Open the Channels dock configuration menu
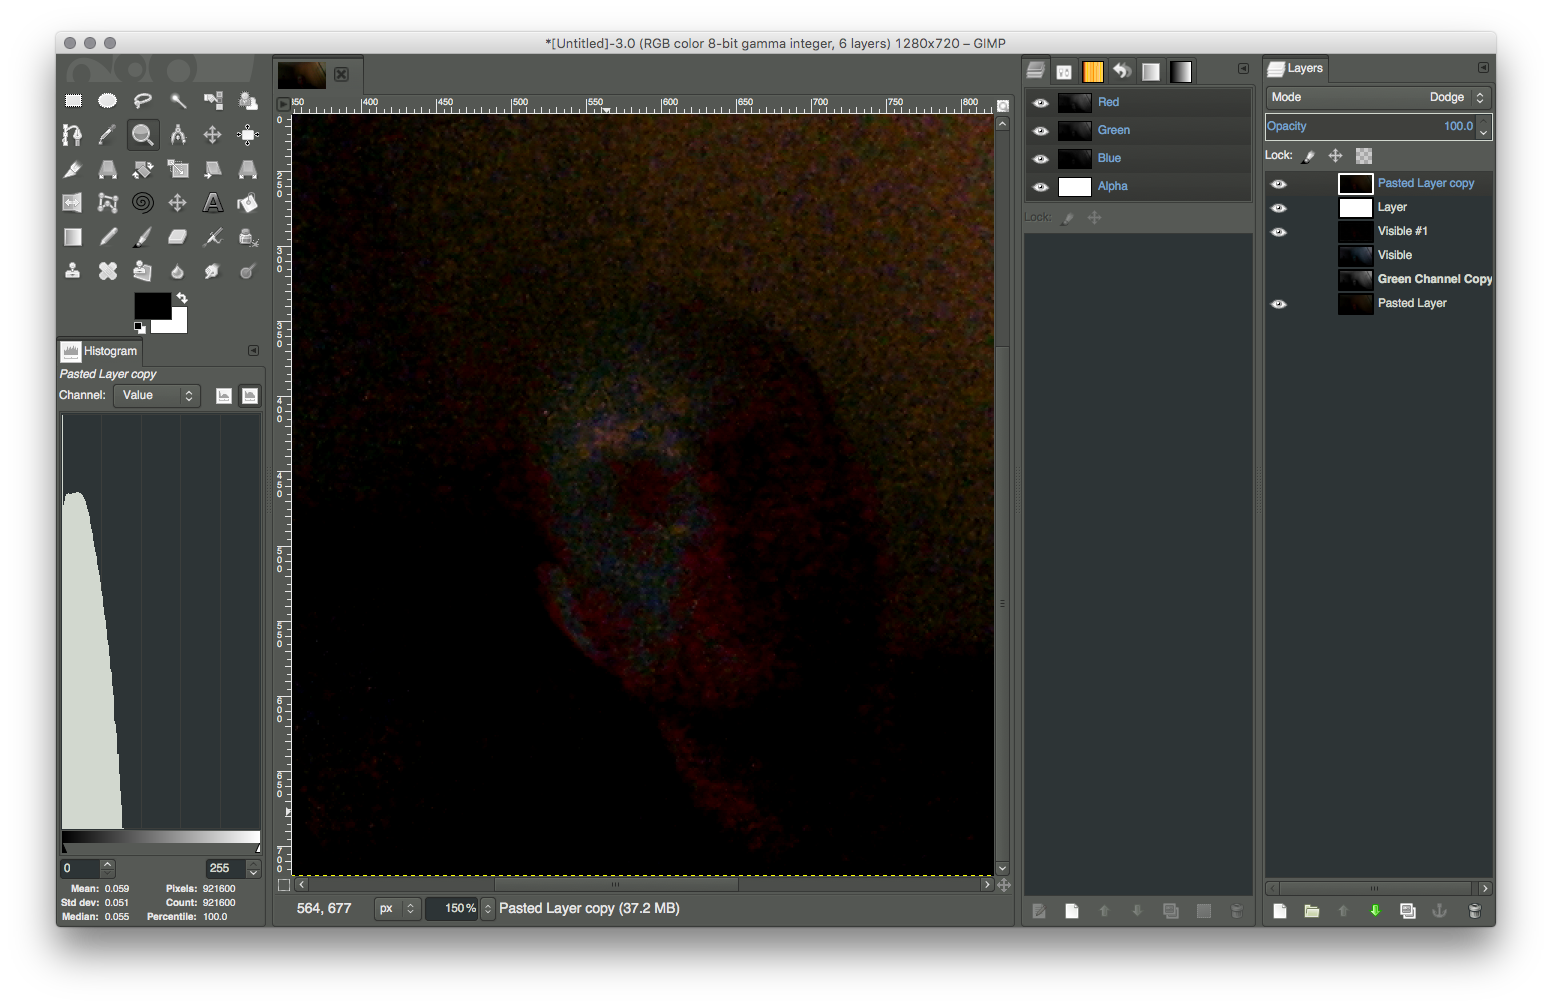Image resolution: width=1552 pixels, height=1007 pixels. tap(1243, 69)
